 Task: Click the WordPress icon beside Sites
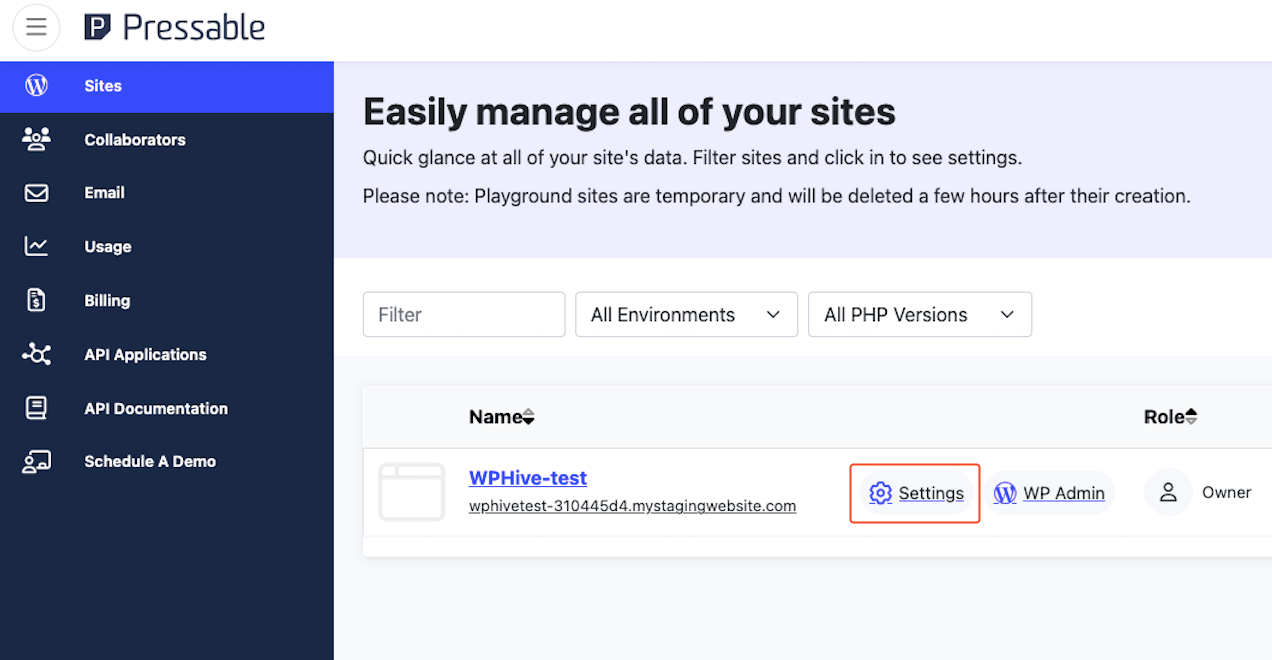tap(36, 86)
